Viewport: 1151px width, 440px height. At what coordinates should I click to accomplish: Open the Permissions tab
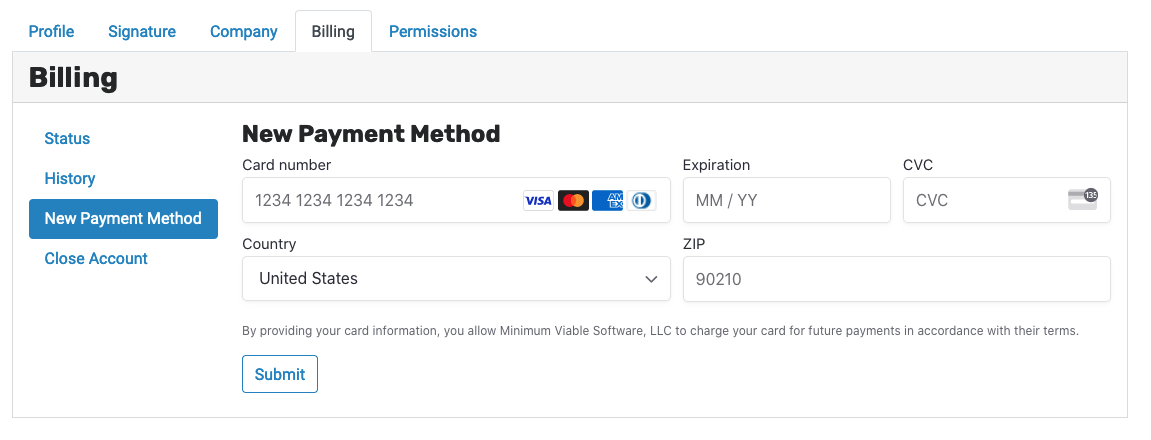pyautogui.click(x=433, y=32)
